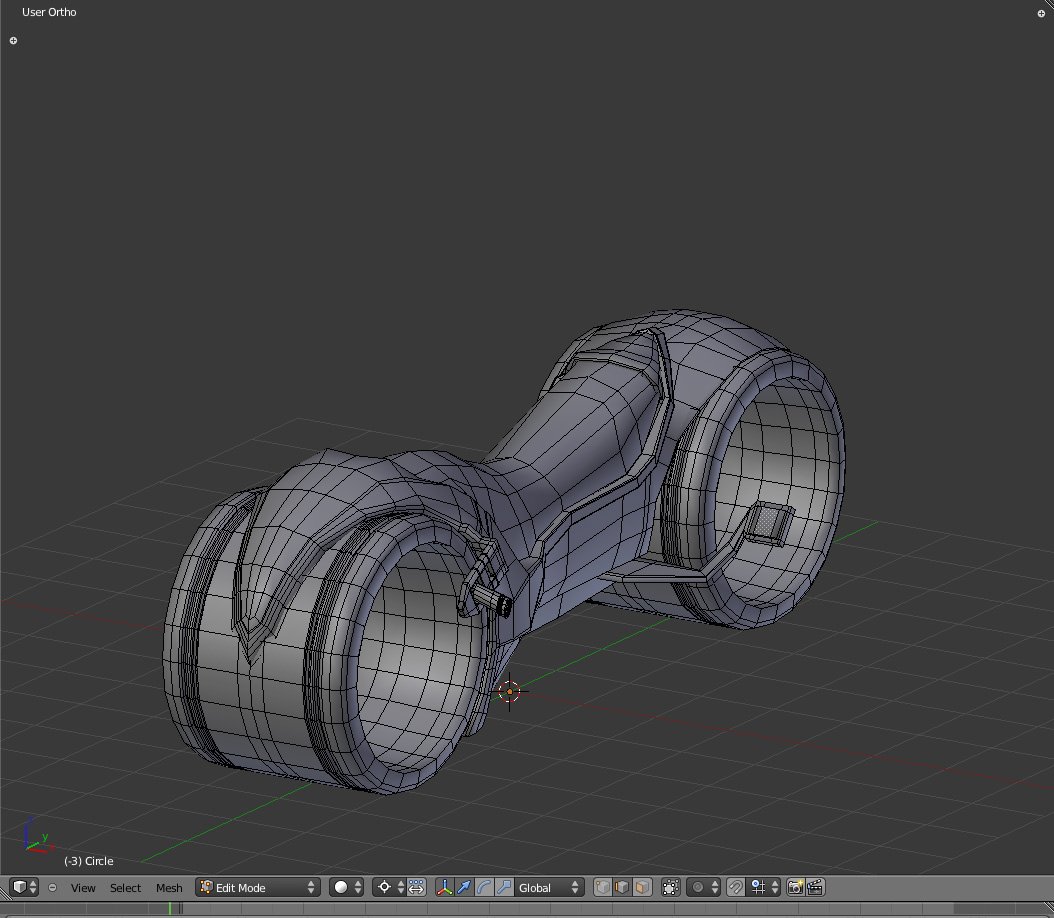Open the Select menu
Image resolution: width=1054 pixels, height=918 pixels.
pos(125,888)
